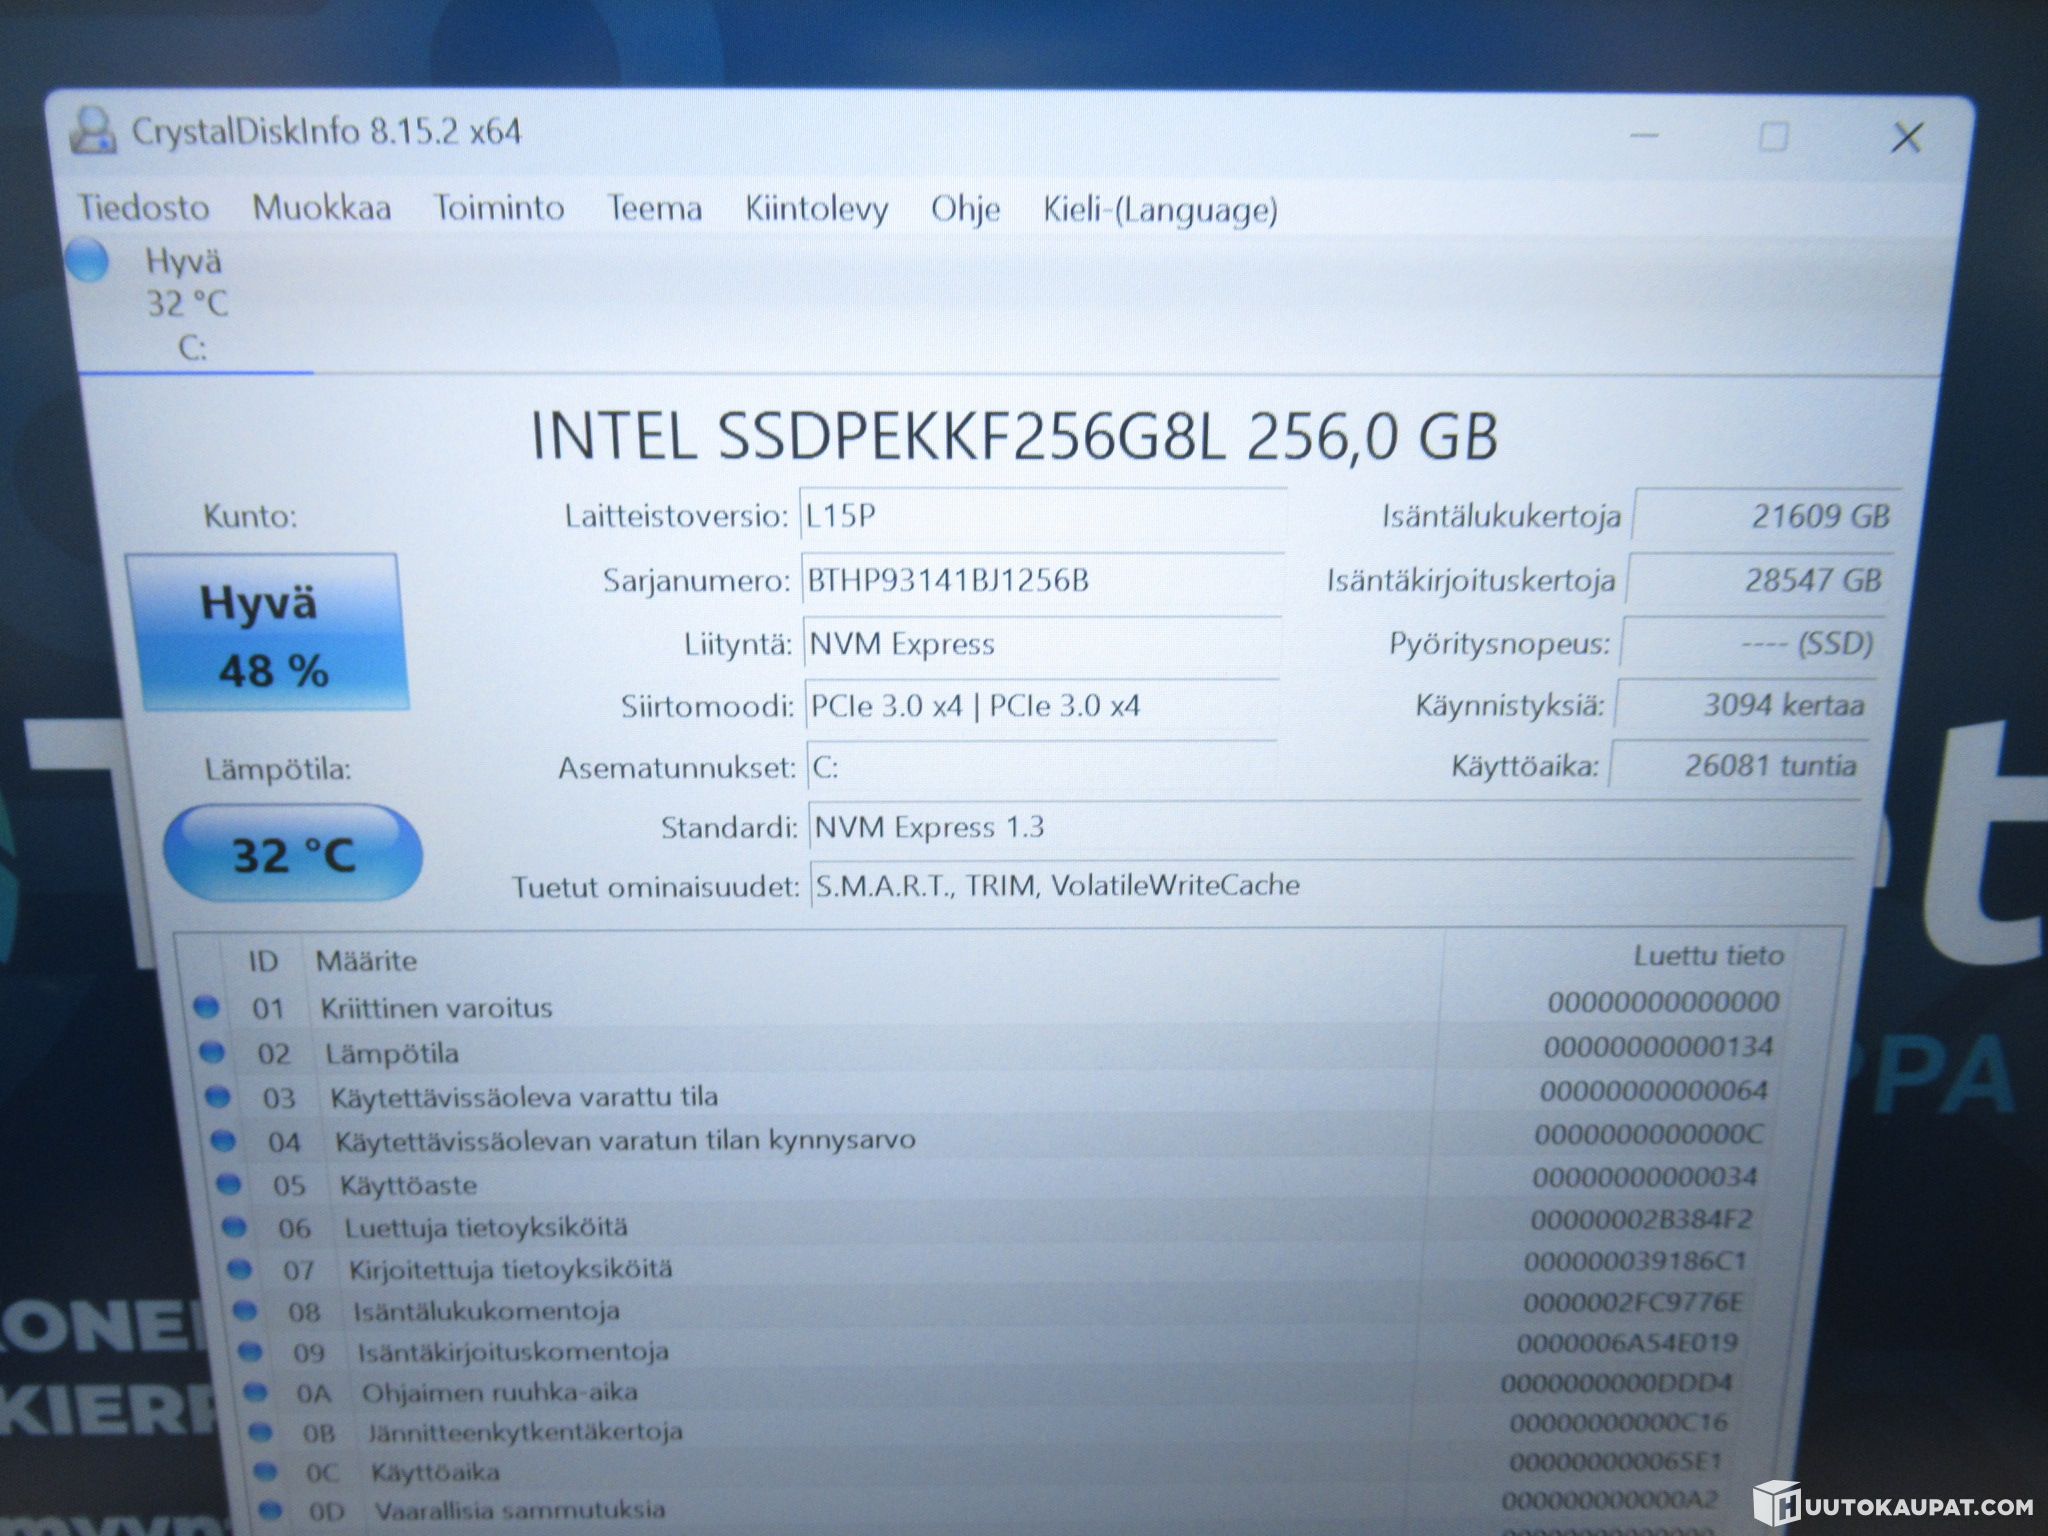Click the status dot for Käyttöaste
This screenshot has height=1536, width=2048.
pyautogui.click(x=229, y=1184)
